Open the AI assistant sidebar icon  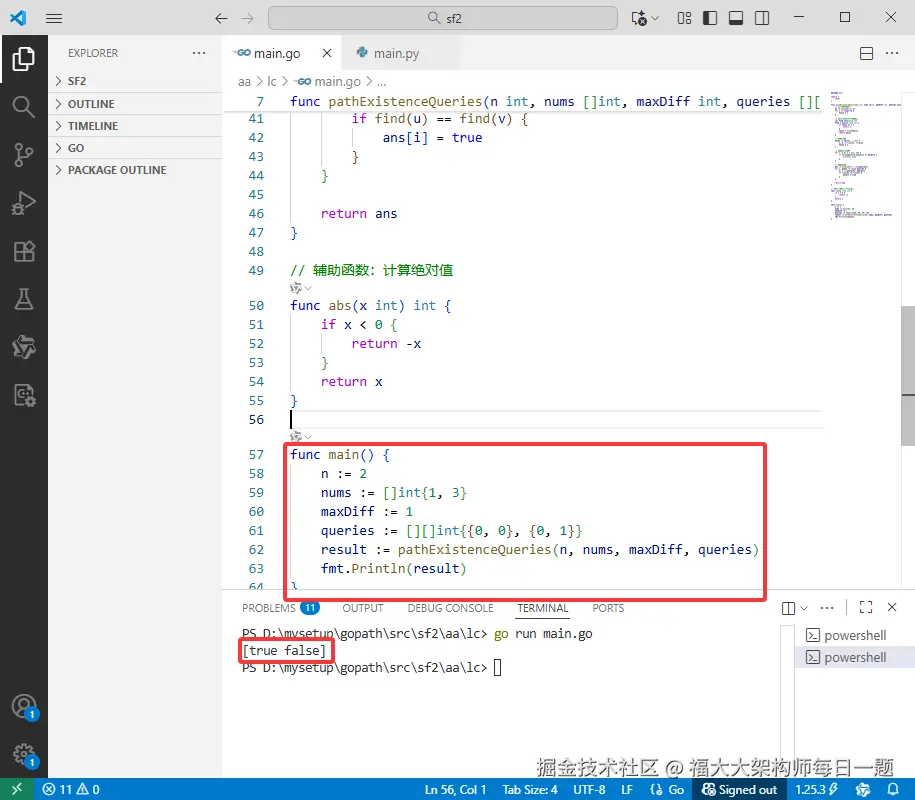point(23,347)
